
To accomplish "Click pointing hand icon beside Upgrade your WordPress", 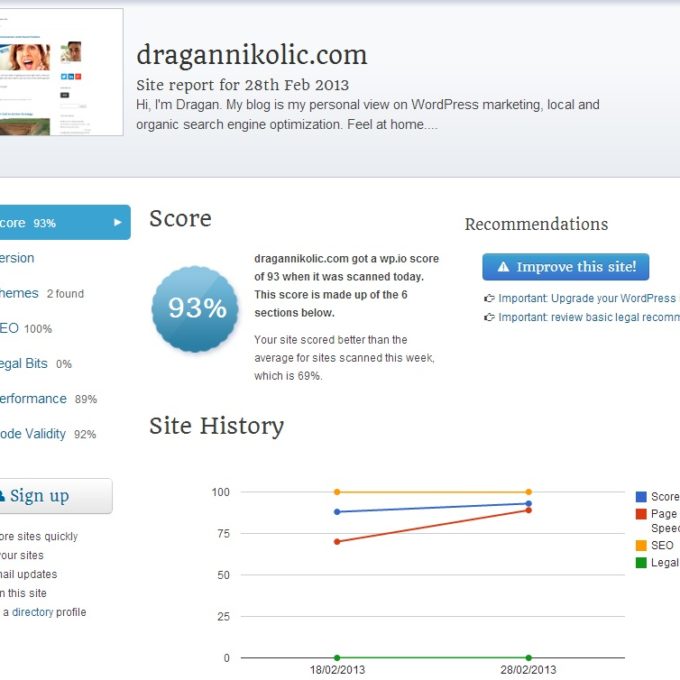I will point(489,298).
